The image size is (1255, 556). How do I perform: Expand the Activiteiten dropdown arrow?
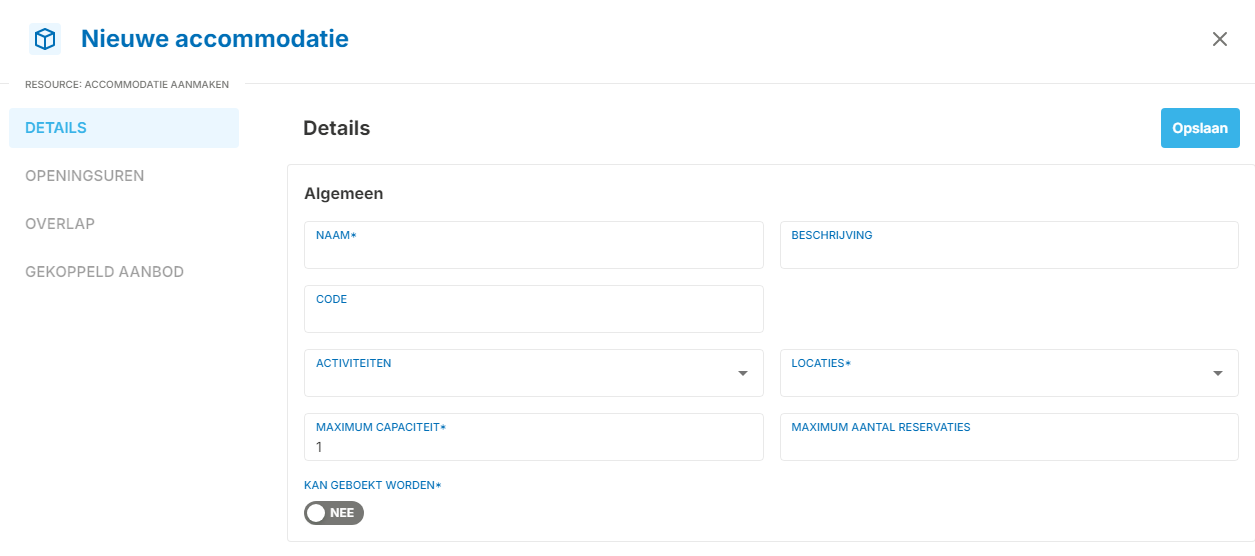point(743,373)
